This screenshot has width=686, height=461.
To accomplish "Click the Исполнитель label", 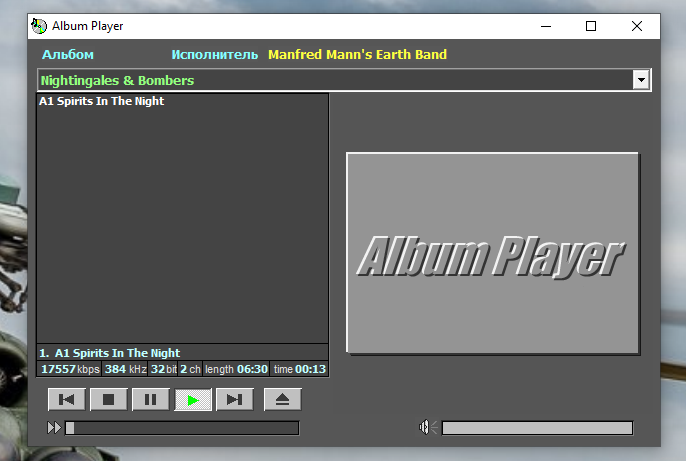I will pos(215,55).
